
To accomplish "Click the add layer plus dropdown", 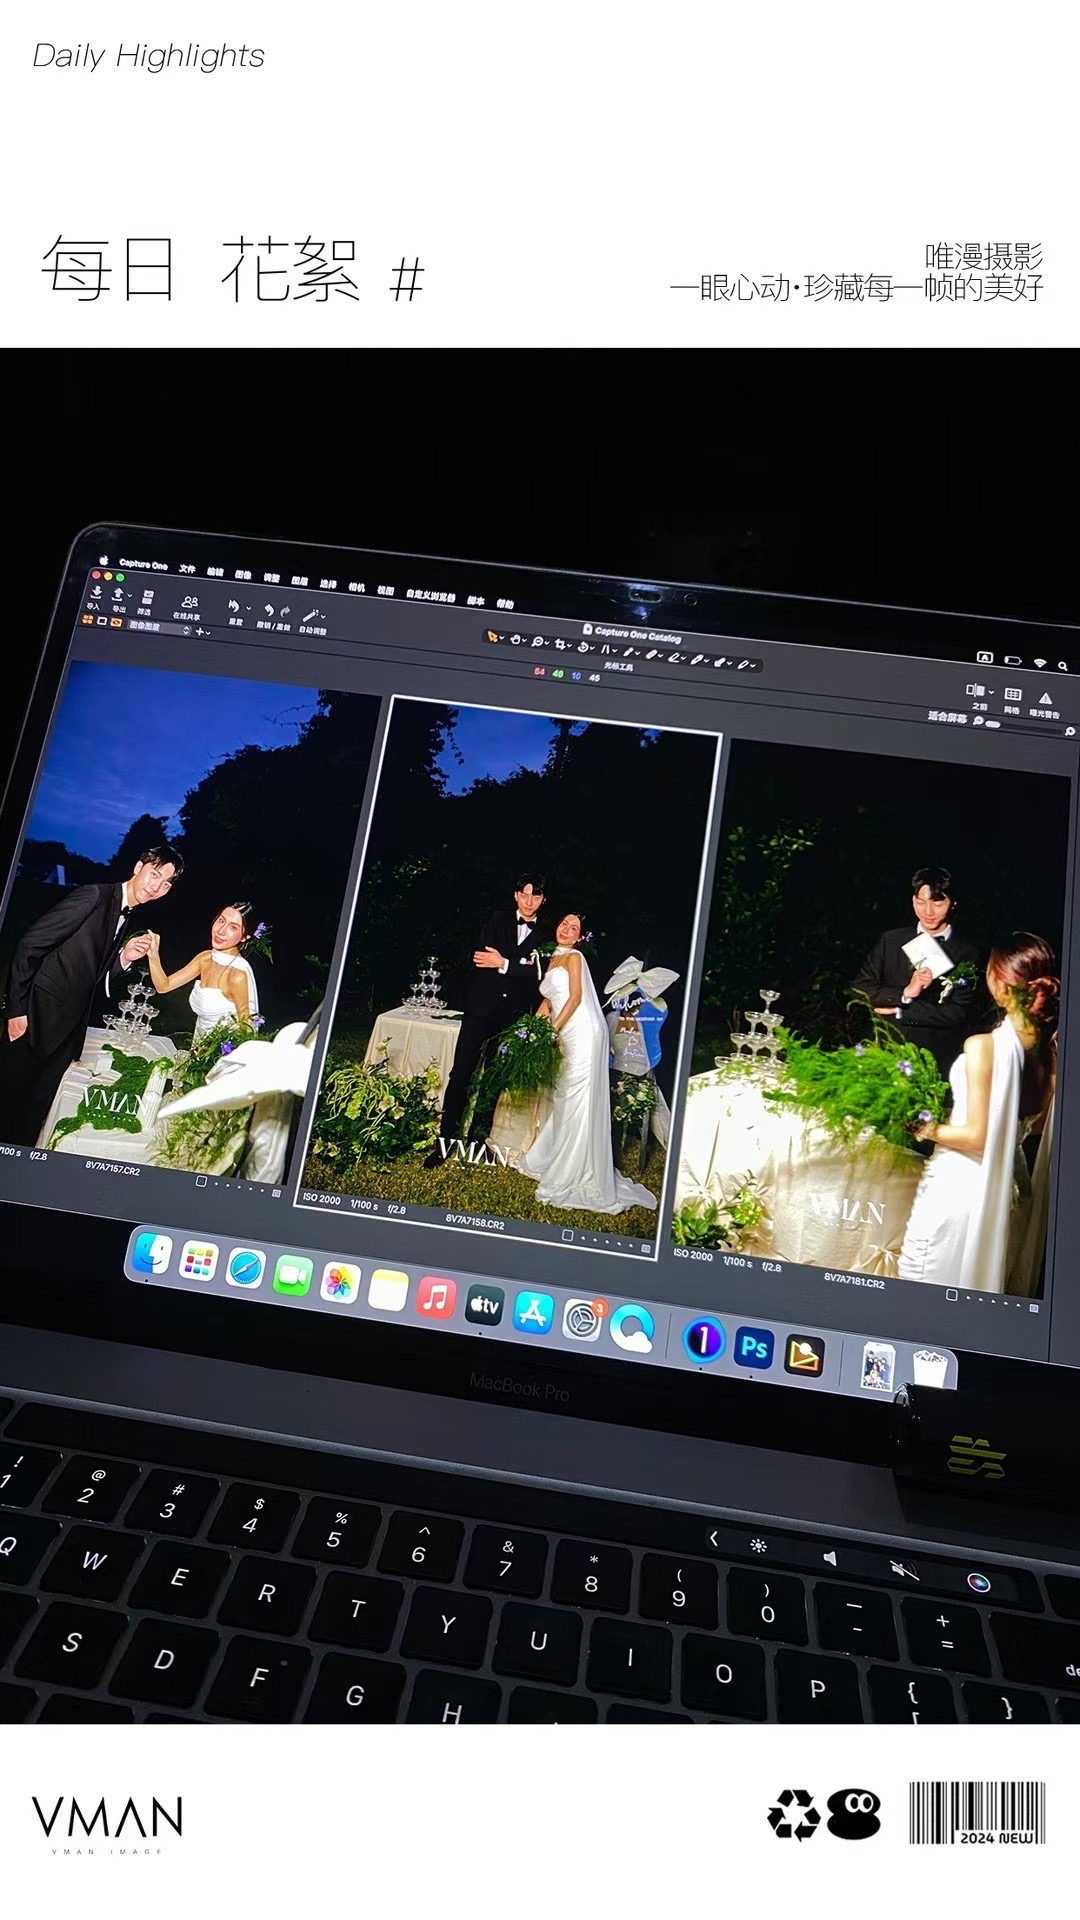I will click(x=203, y=632).
